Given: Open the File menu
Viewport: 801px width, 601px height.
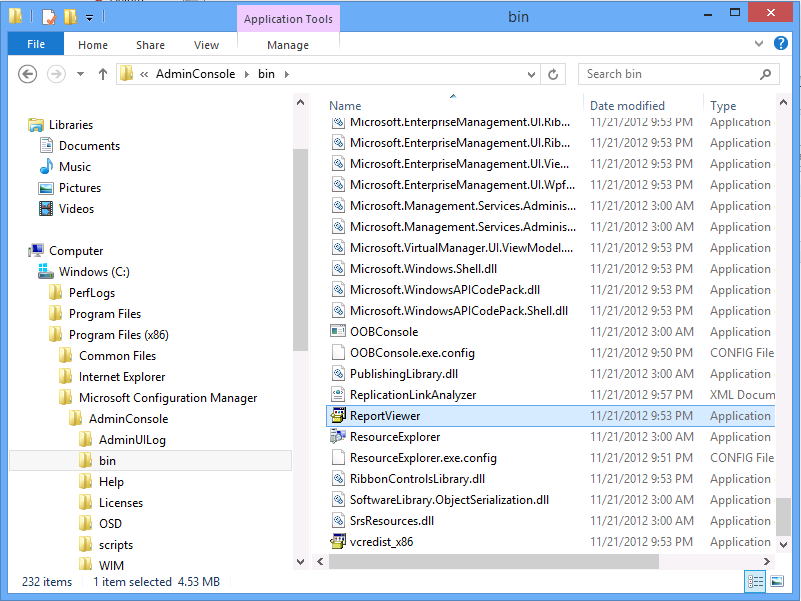Looking at the screenshot, I should 36,44.
